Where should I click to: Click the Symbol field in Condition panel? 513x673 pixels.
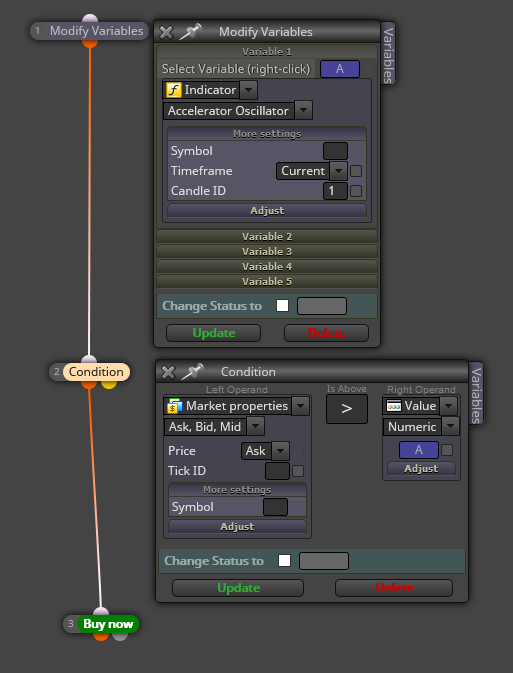[x=275, y=507]
